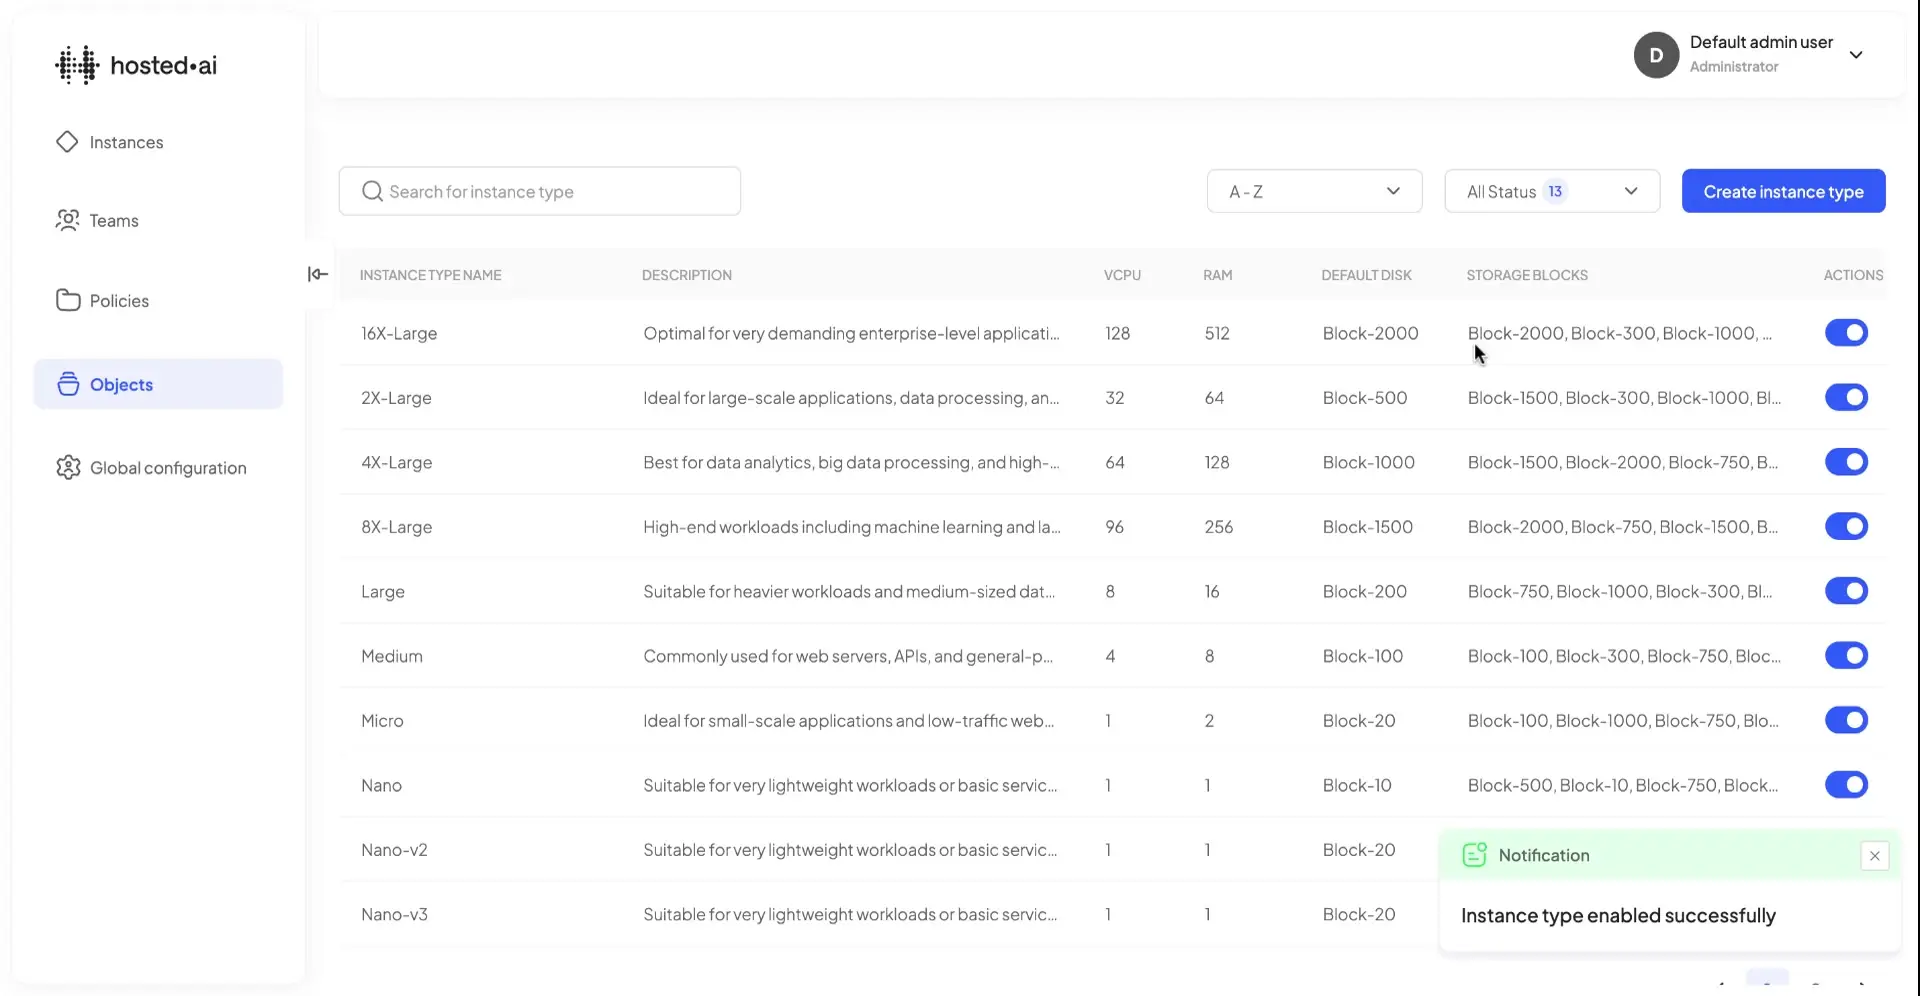Click the Global configuration gear icon
1920x996 pixels.
[66, 467]
